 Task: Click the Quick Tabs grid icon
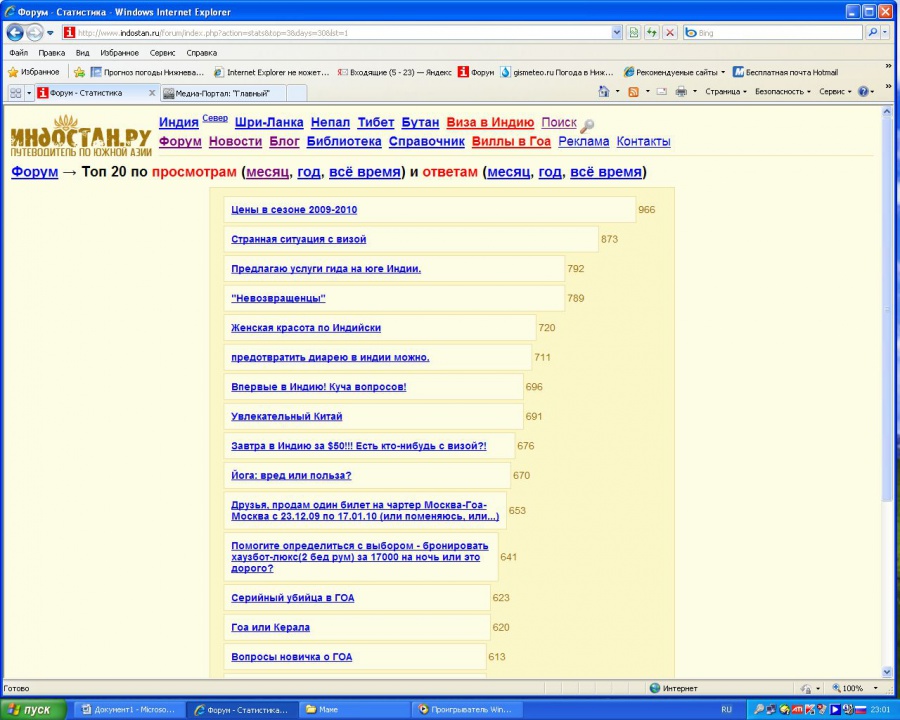coord(16,93)
